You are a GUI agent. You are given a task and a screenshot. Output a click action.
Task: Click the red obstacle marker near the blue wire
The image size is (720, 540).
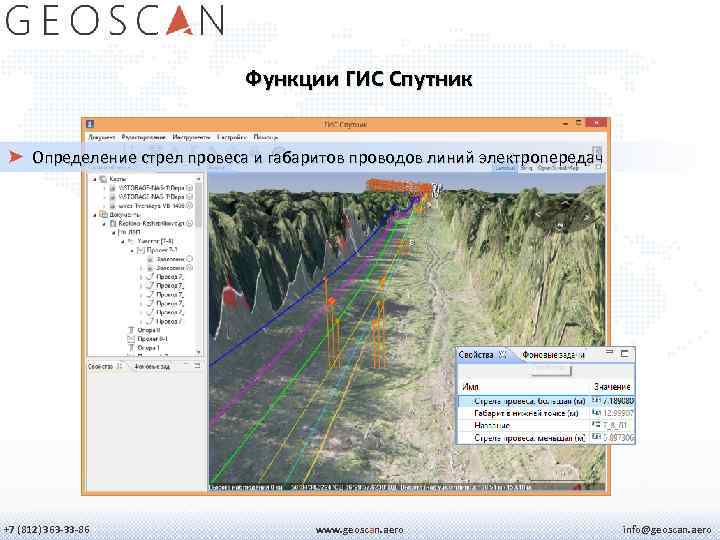pyautogui.click(x=231, y=295)
